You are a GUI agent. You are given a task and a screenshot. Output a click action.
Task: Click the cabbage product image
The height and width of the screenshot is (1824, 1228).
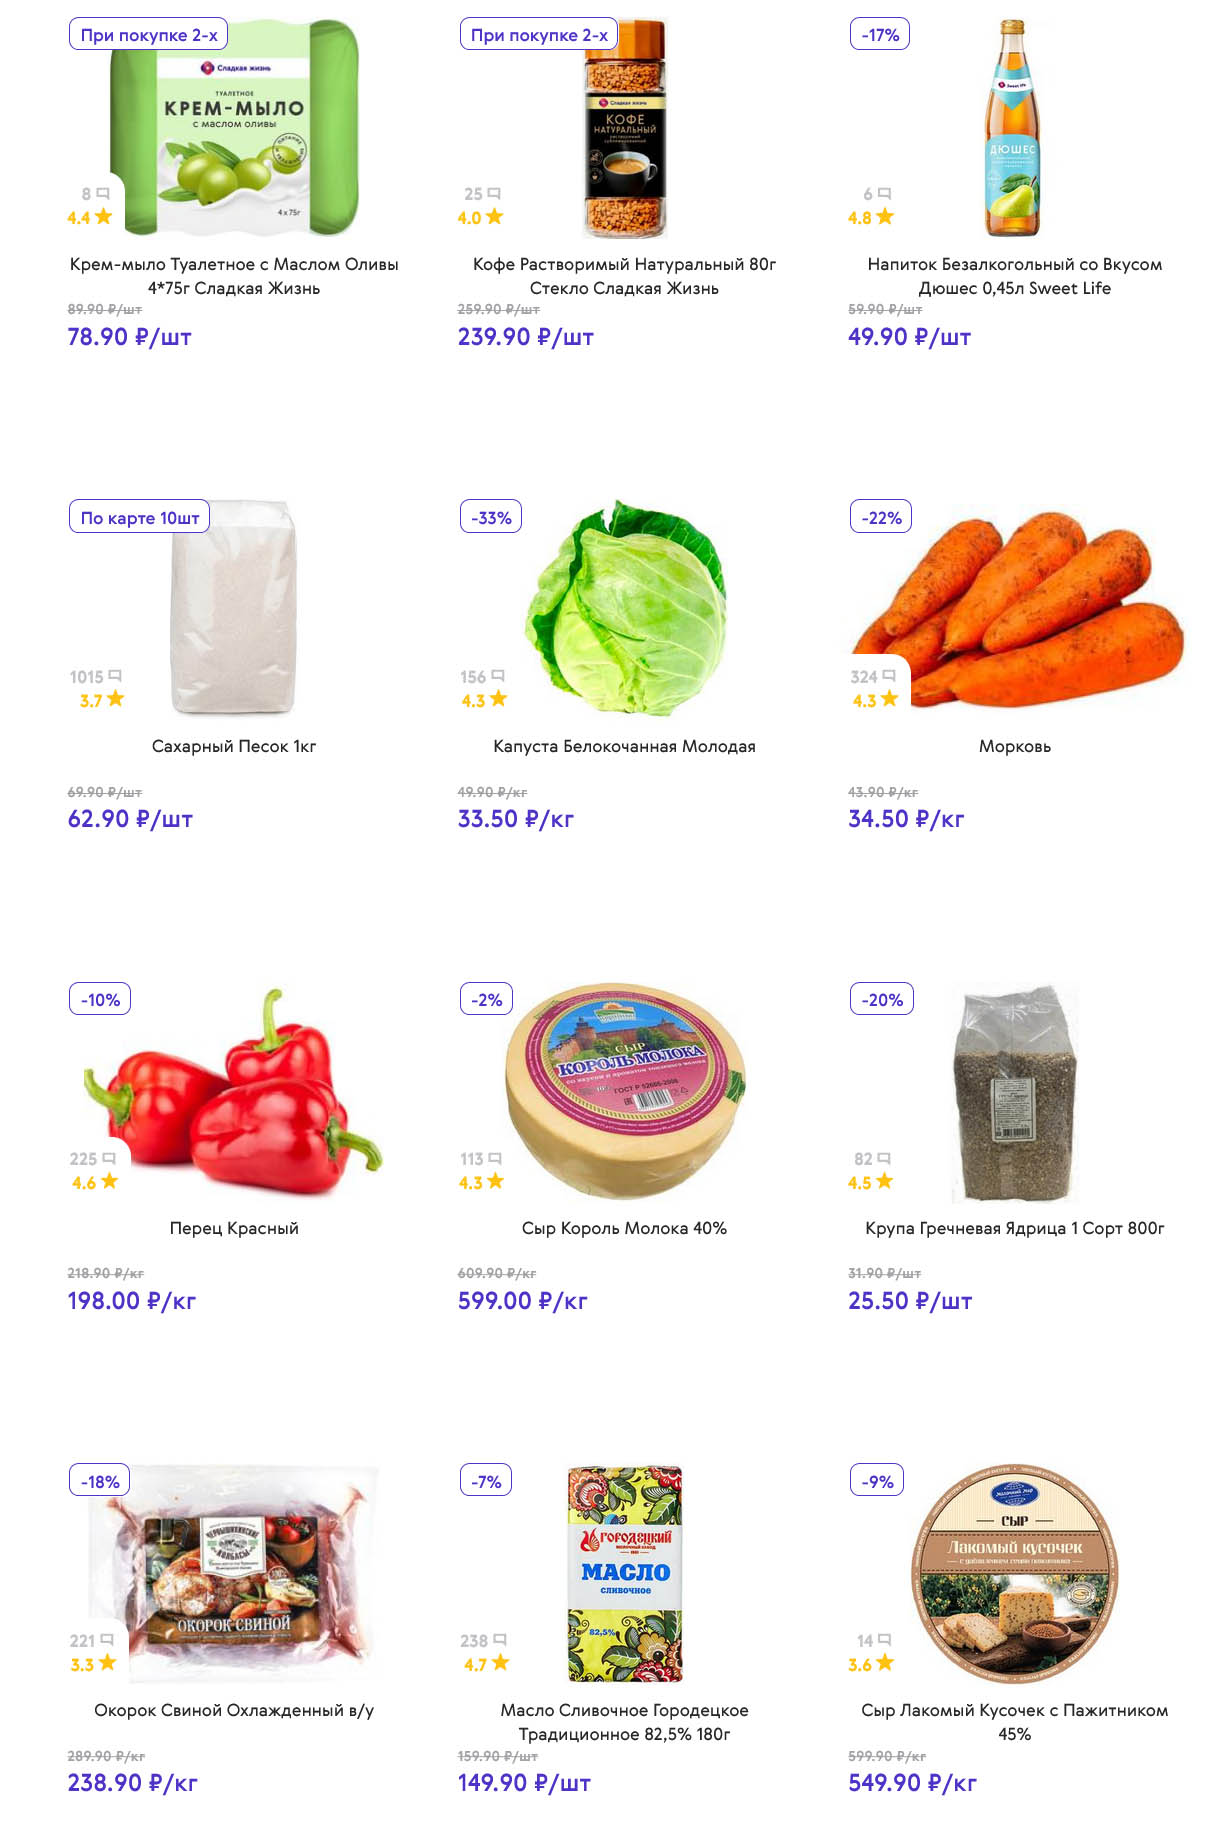click(625, 607)
